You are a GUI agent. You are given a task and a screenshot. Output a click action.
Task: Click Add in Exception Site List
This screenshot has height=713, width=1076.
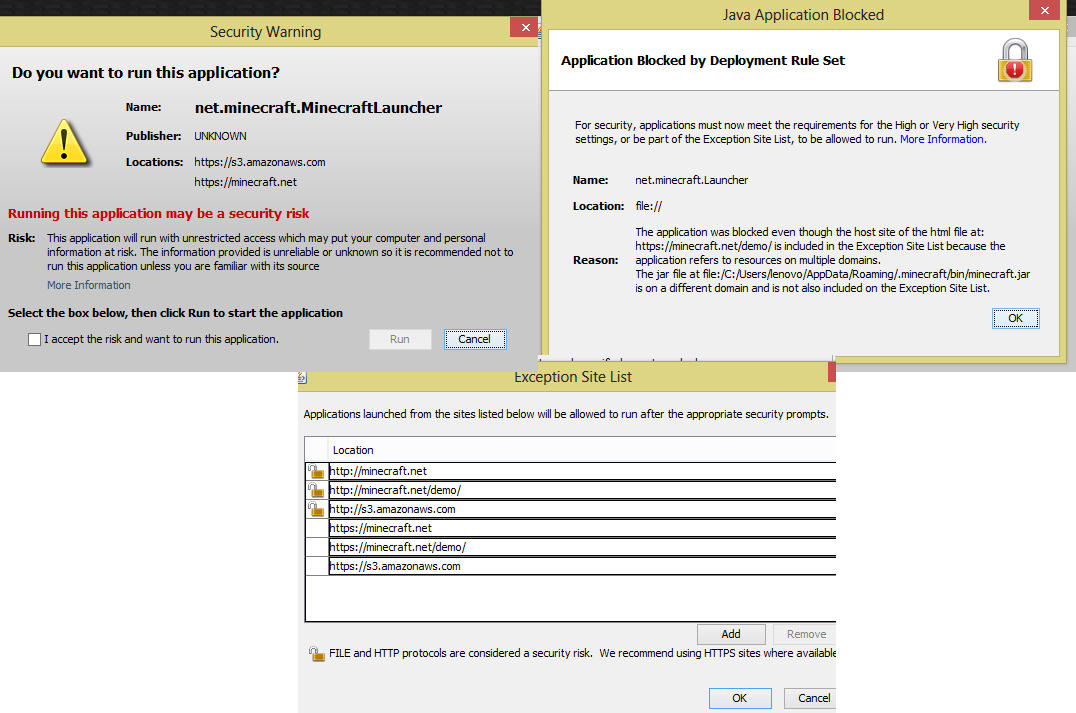(x=731, y=634)
